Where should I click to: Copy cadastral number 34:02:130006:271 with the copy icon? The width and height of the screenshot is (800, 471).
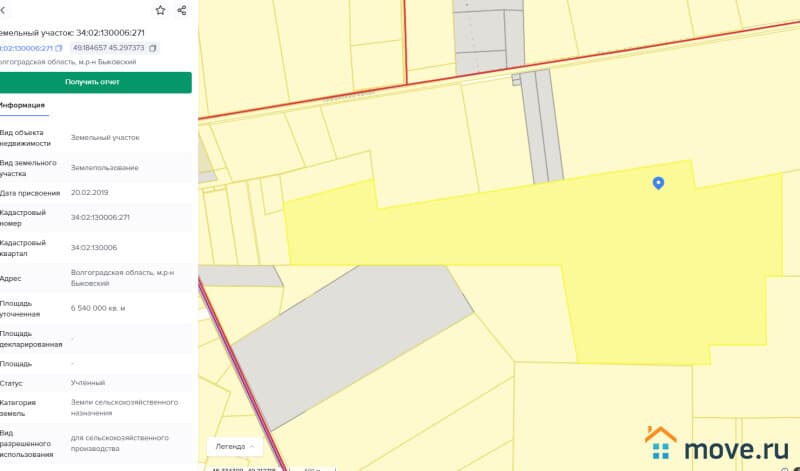[59, 48]
